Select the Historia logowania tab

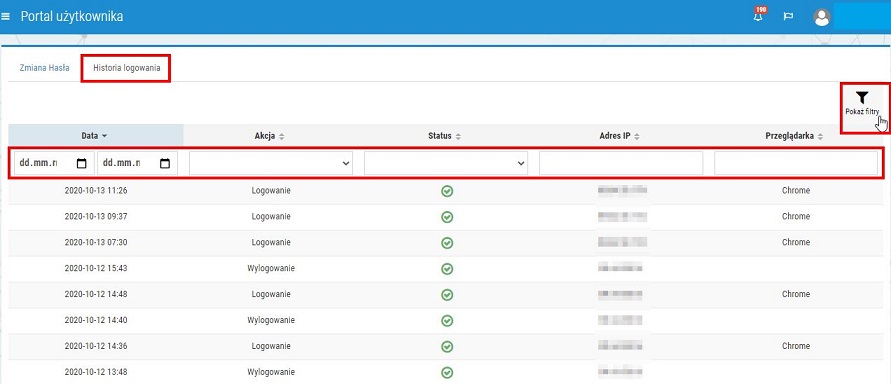pyautogui.click(x=126, y=68)
